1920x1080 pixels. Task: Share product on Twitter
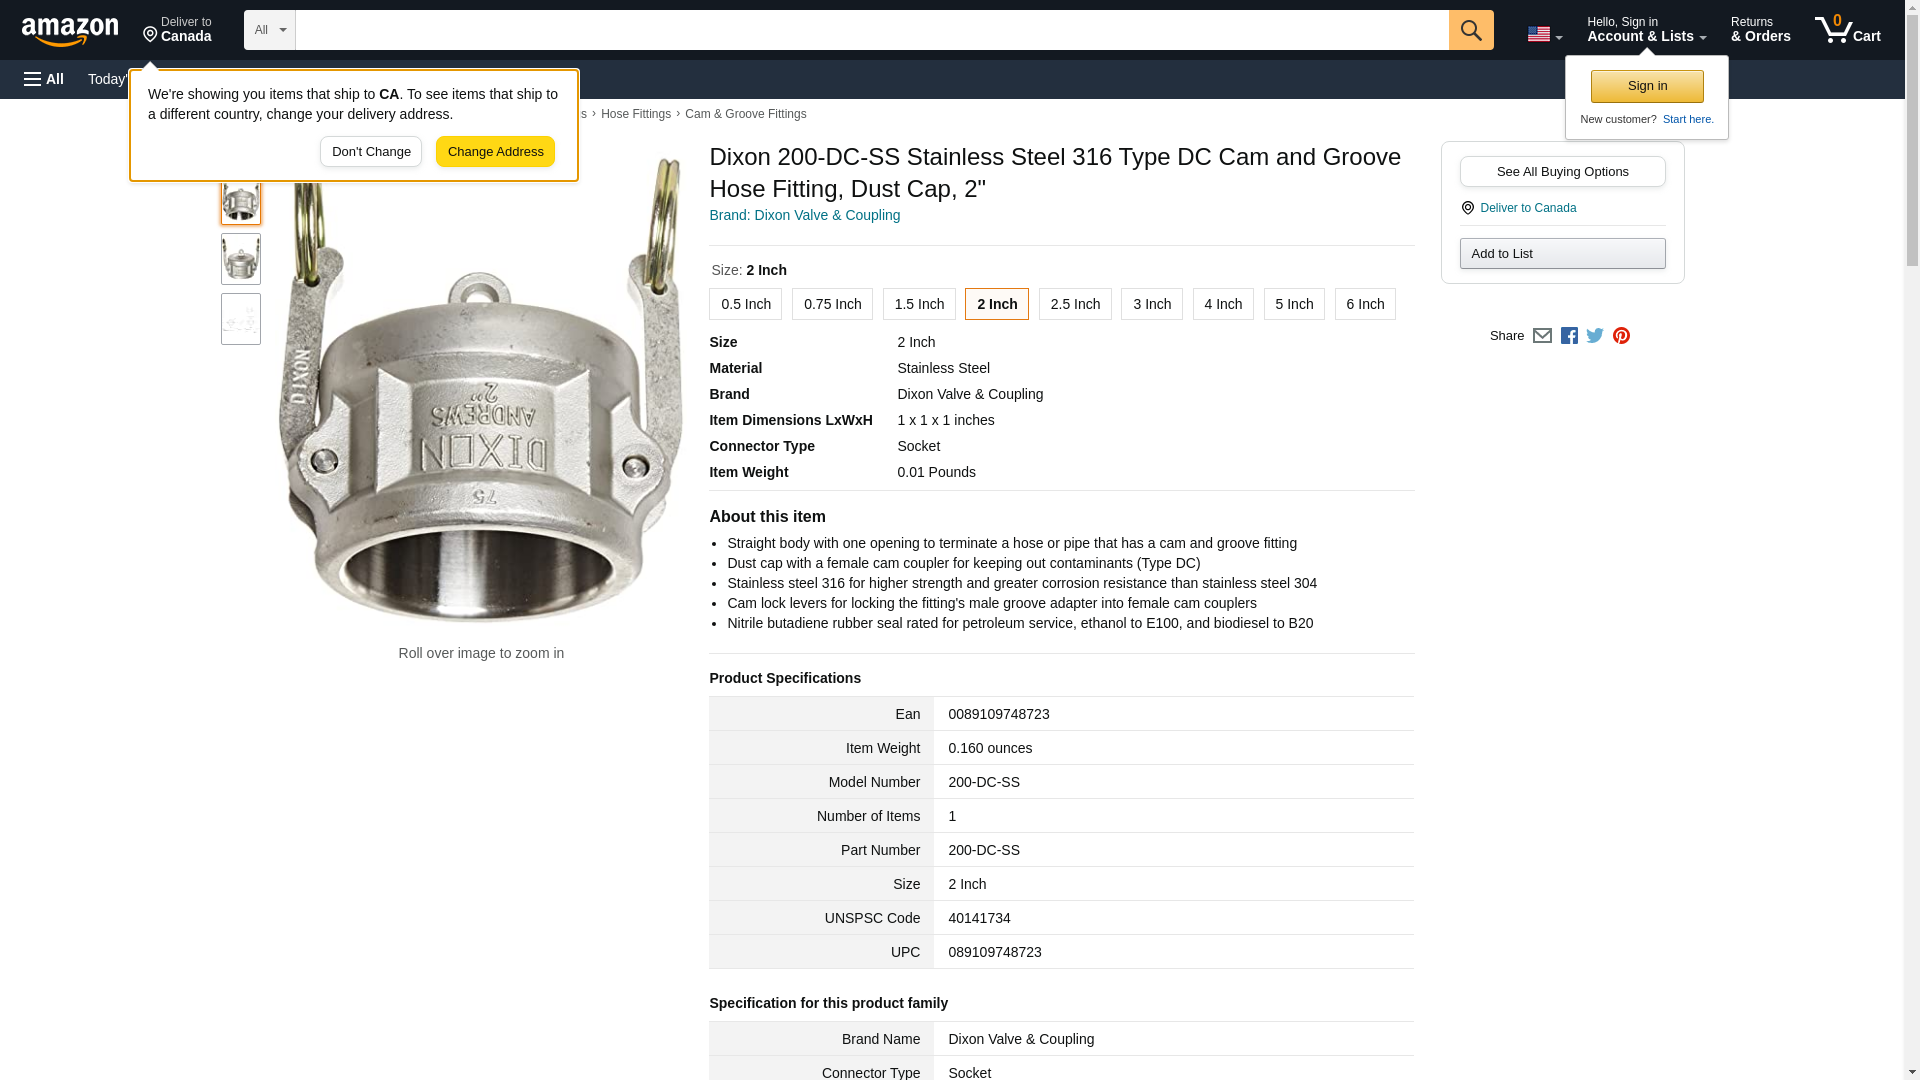(x=1595, y=336)
